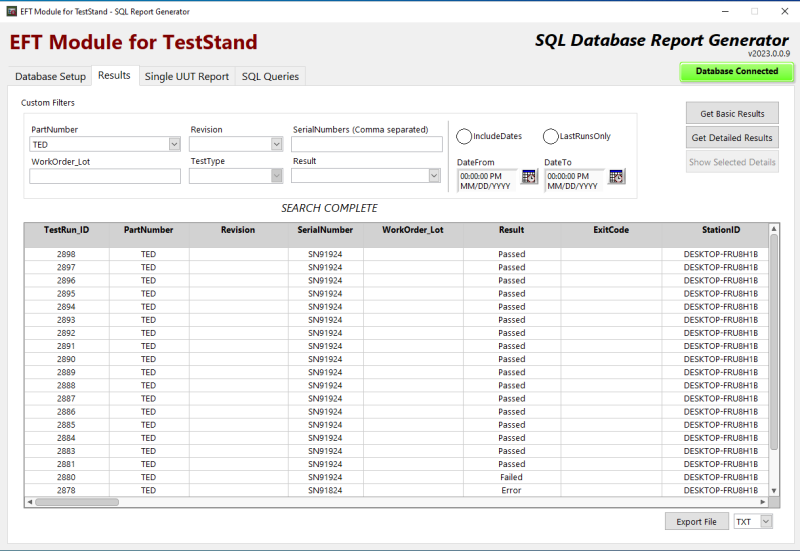This screenshot has height=551, width=800.
Task: Select TestRun_ID 2890 cell
Action: coord(66,359)
